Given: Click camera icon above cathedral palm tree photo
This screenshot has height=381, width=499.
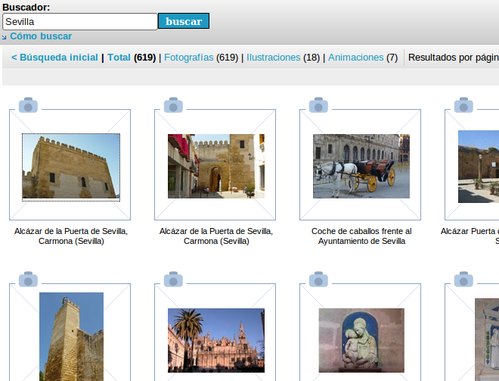Looking at the screenshot, I should (173, 279).
